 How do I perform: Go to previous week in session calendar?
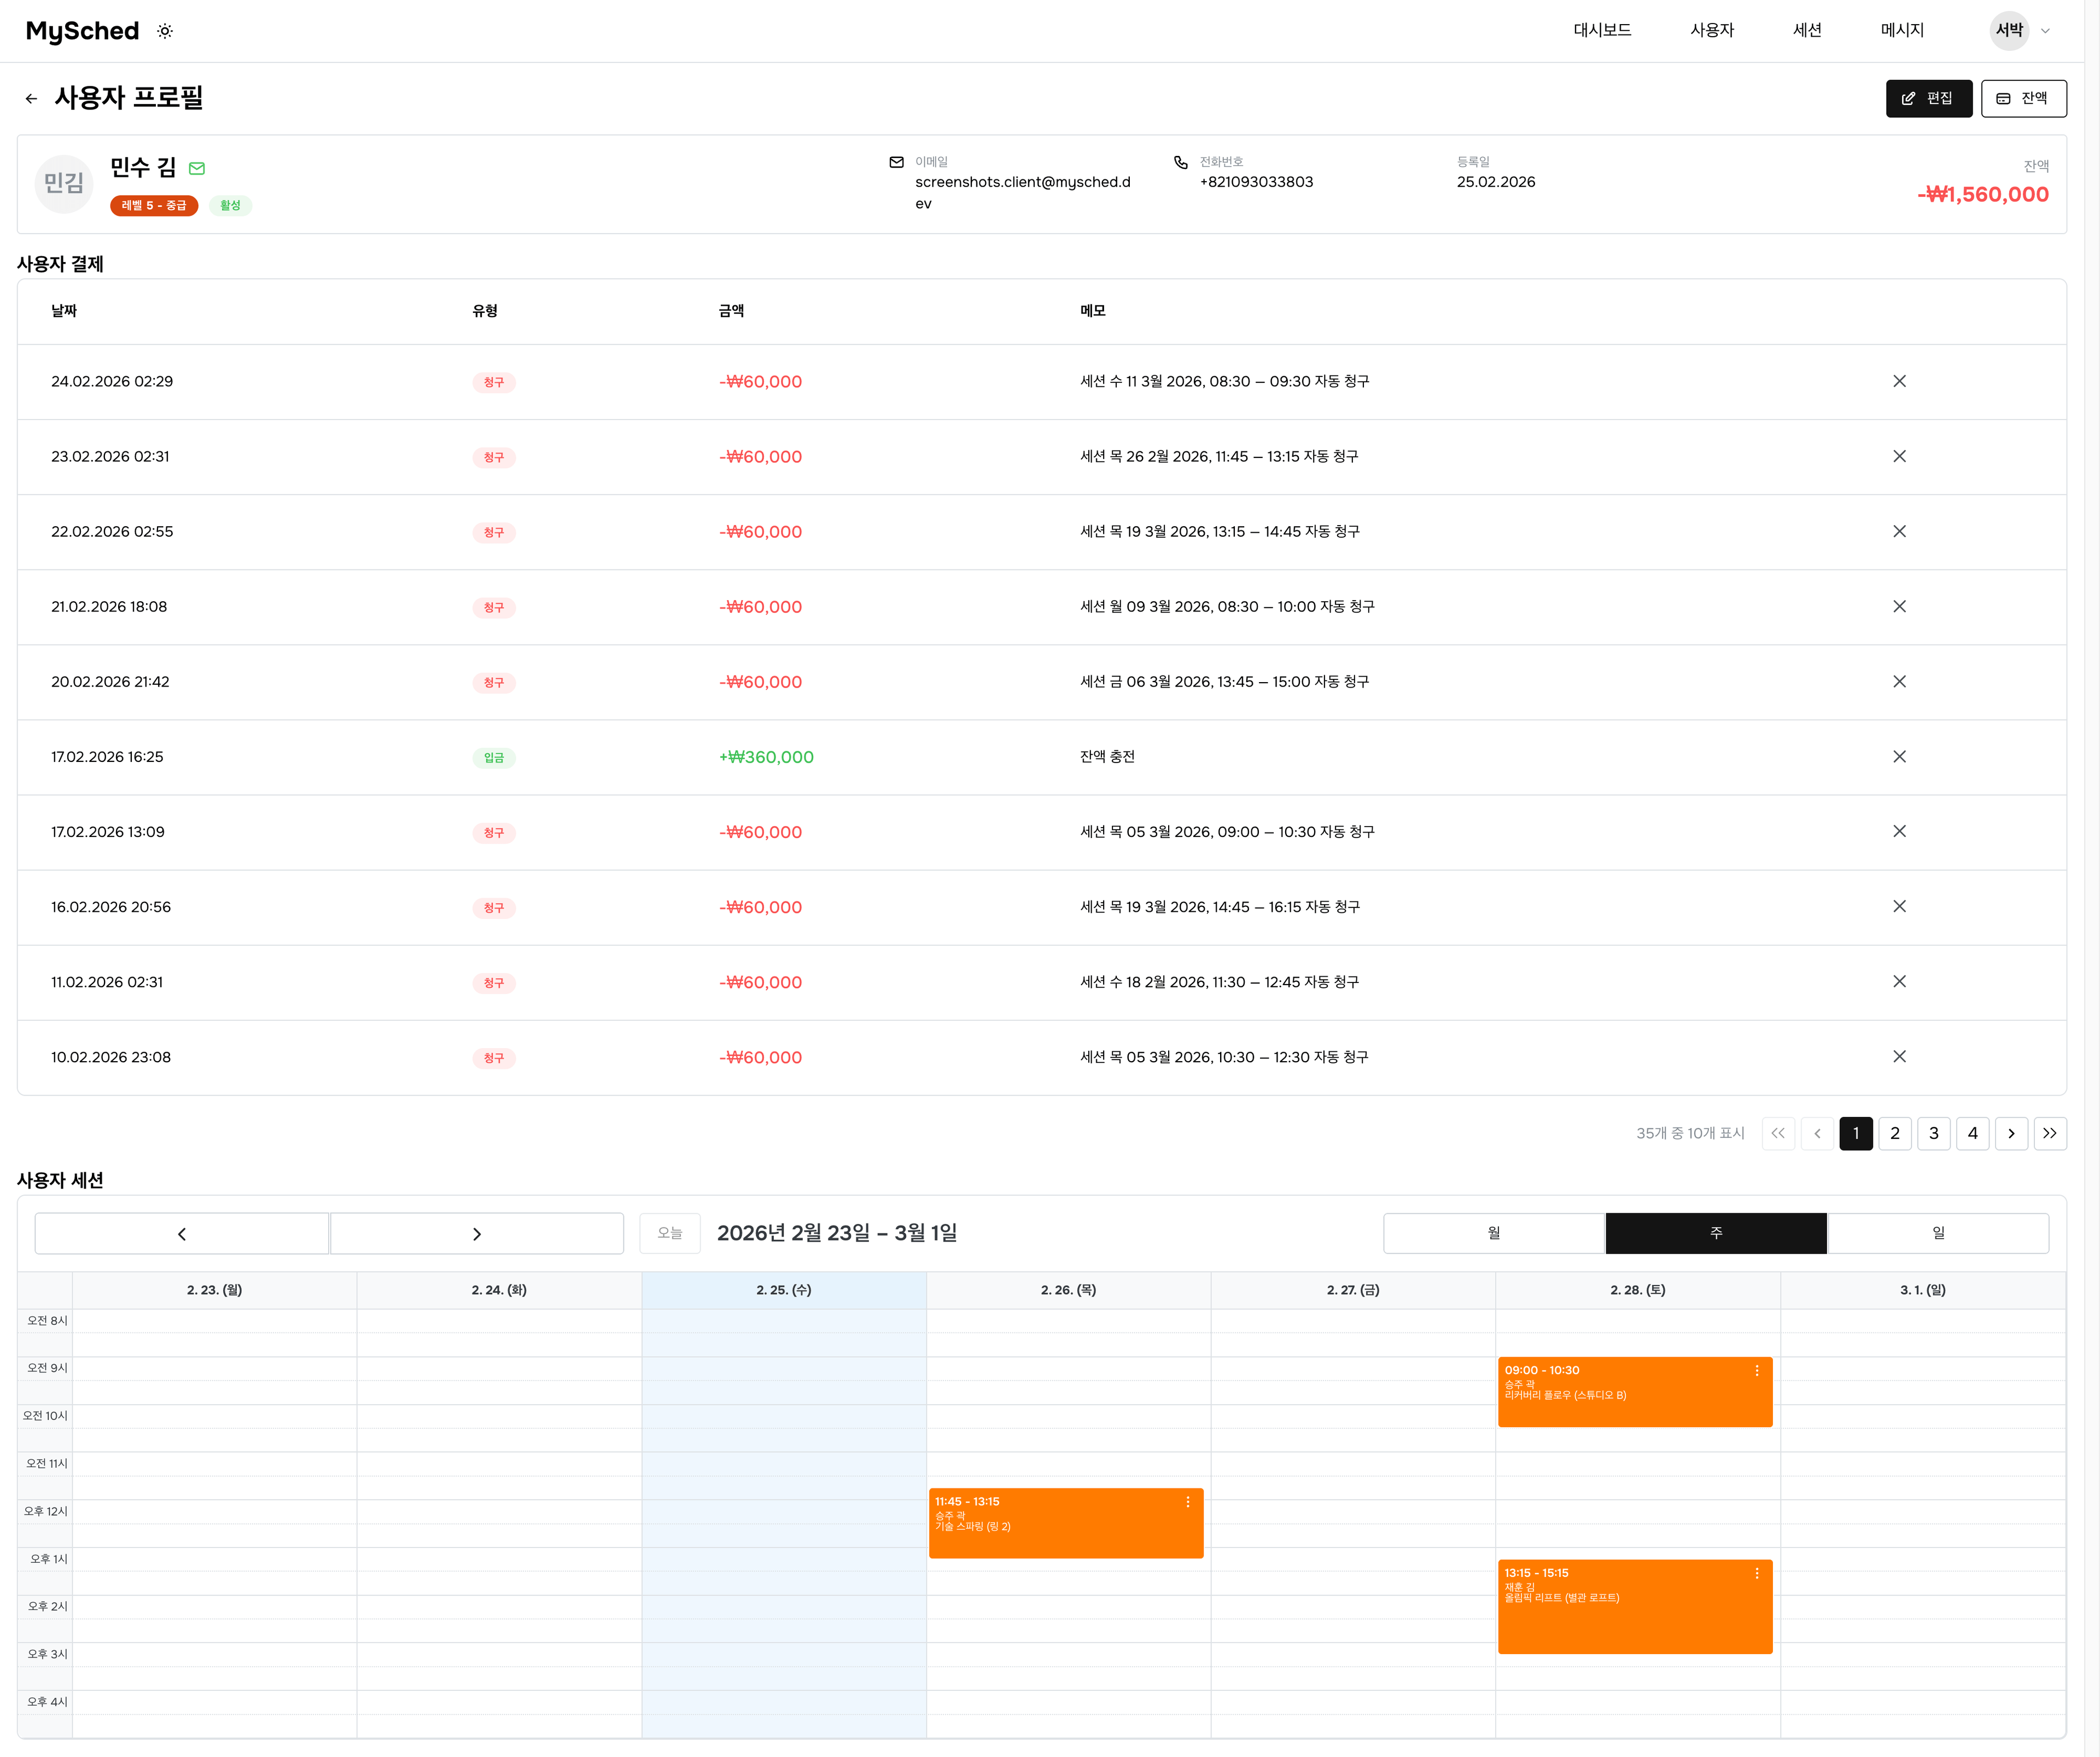click(182, 1233)
